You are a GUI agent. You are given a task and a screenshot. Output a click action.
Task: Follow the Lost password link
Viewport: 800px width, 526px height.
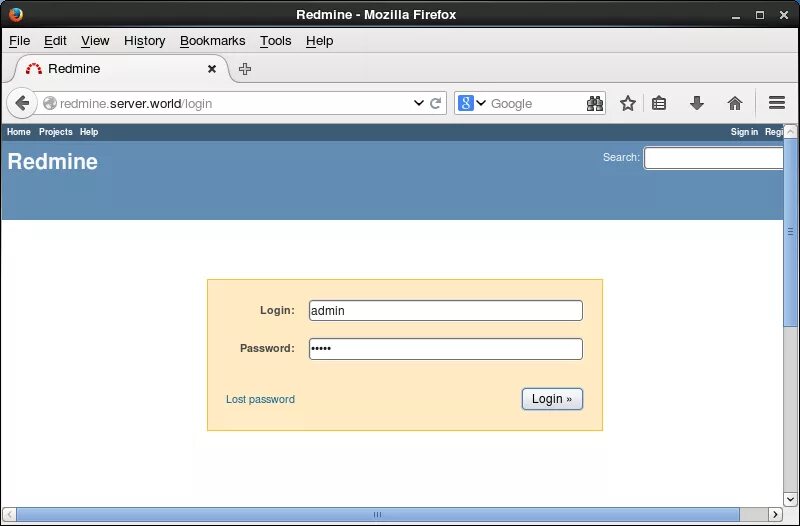[x=260, y=399]
